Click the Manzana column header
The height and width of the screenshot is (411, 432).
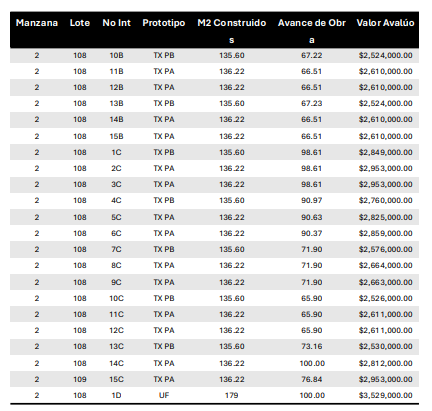pos(37,23)
